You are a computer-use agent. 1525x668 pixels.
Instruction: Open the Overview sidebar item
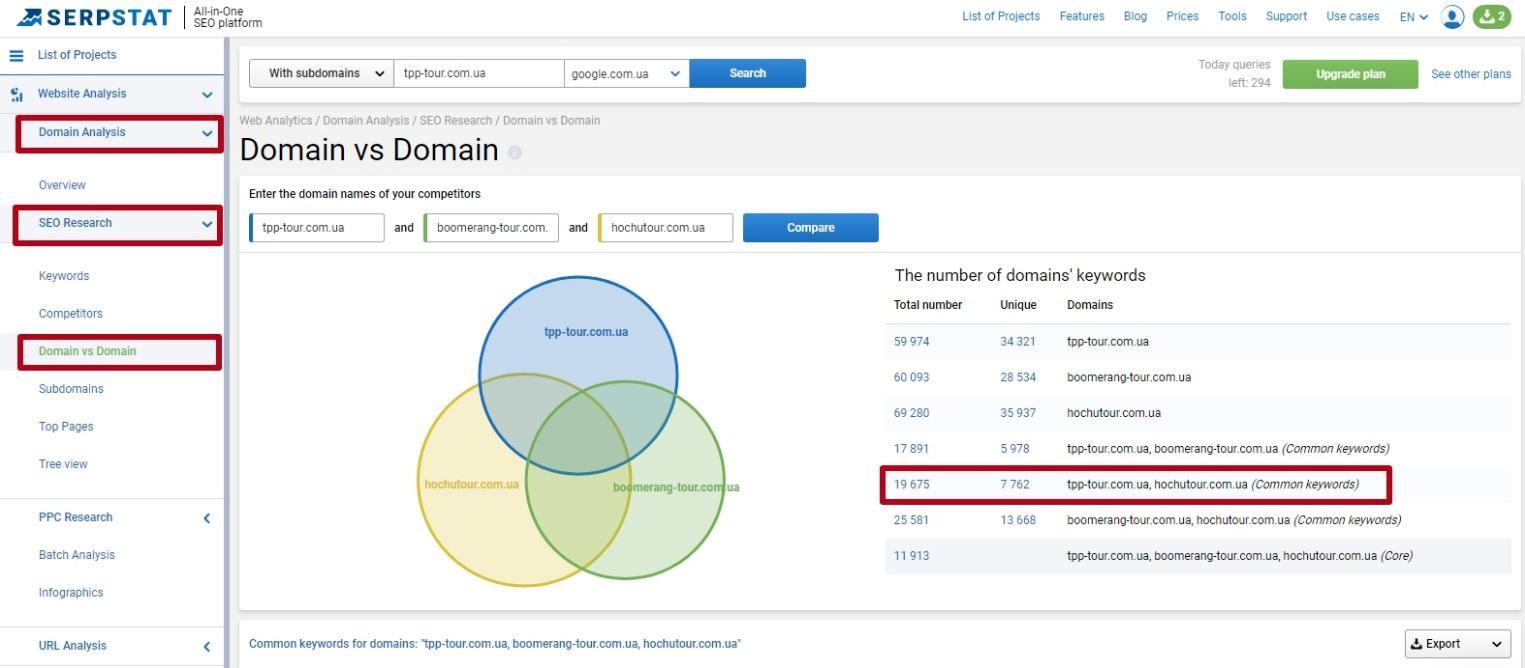click(62, 186)
